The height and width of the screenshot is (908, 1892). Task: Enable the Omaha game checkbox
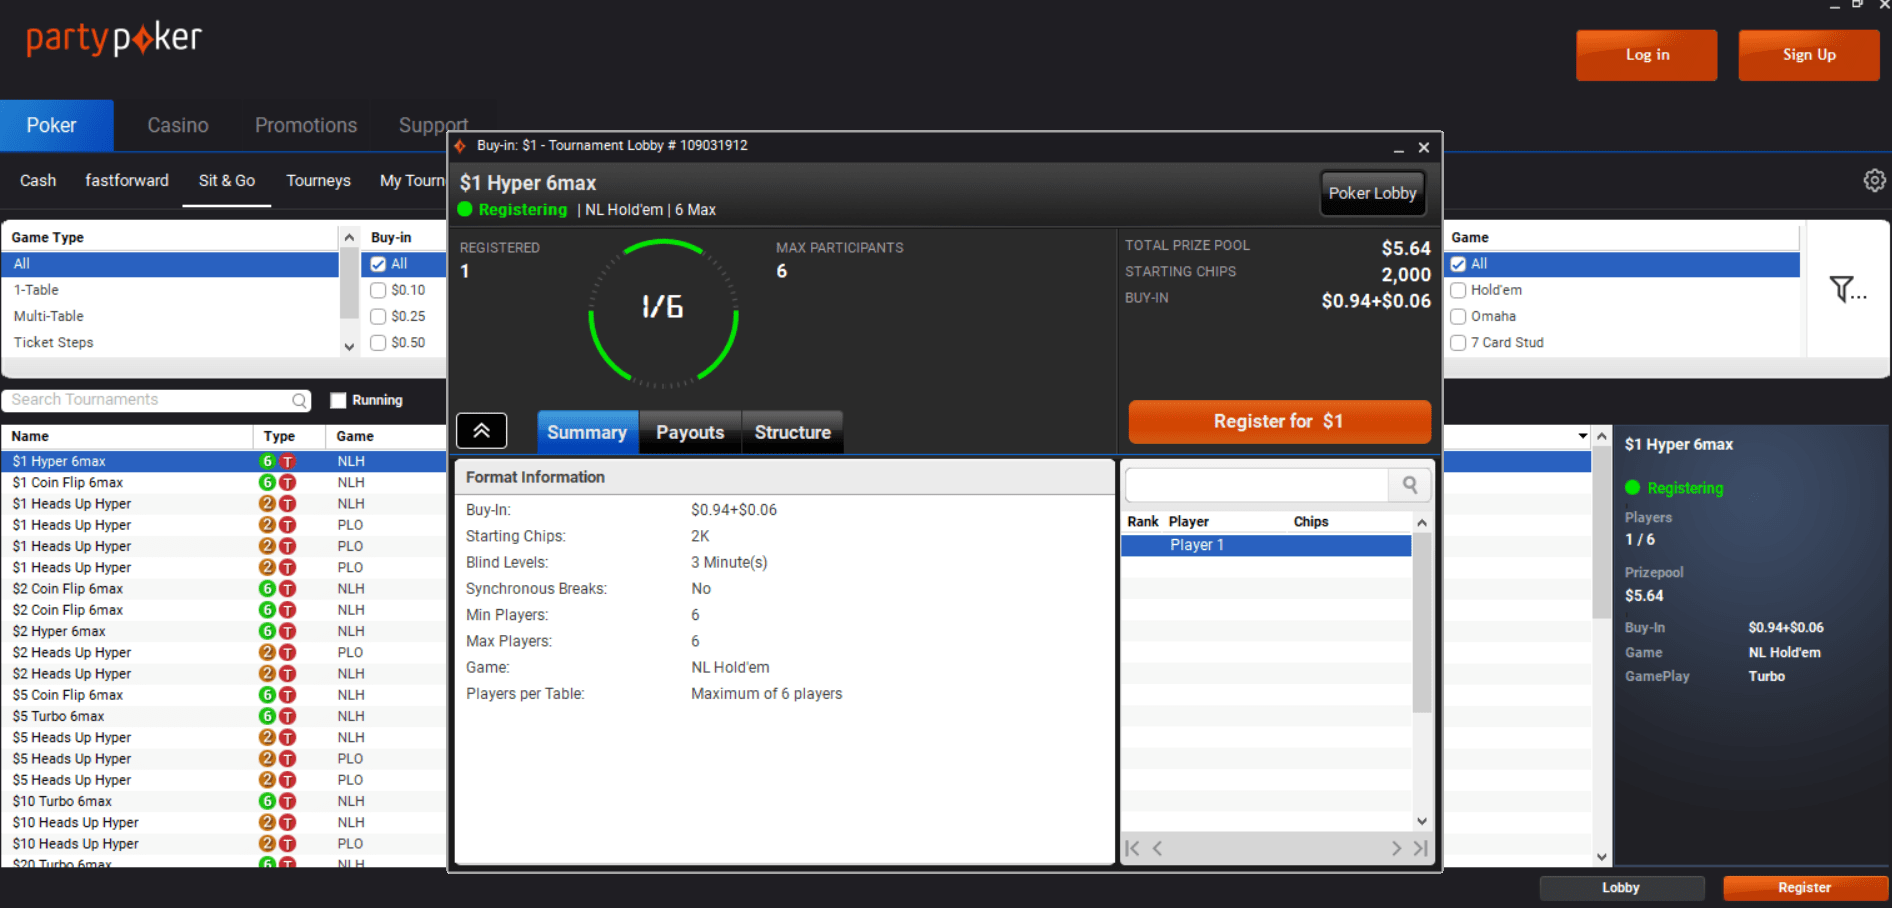coord(1458,316)
